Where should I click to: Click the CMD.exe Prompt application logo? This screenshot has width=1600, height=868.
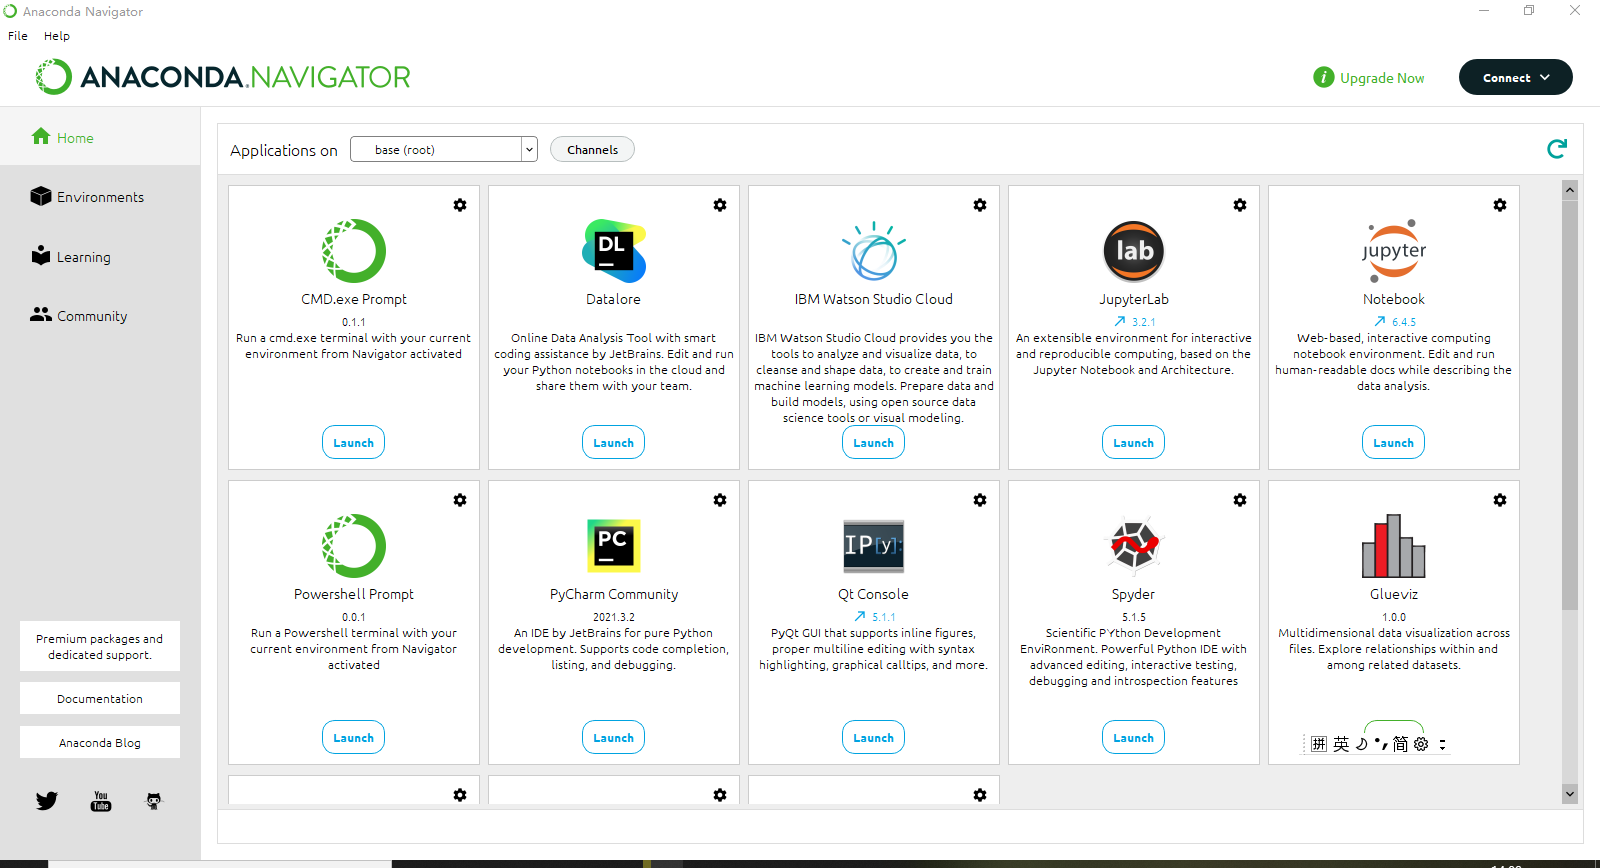pyautogui.click(x=354, y=251)
